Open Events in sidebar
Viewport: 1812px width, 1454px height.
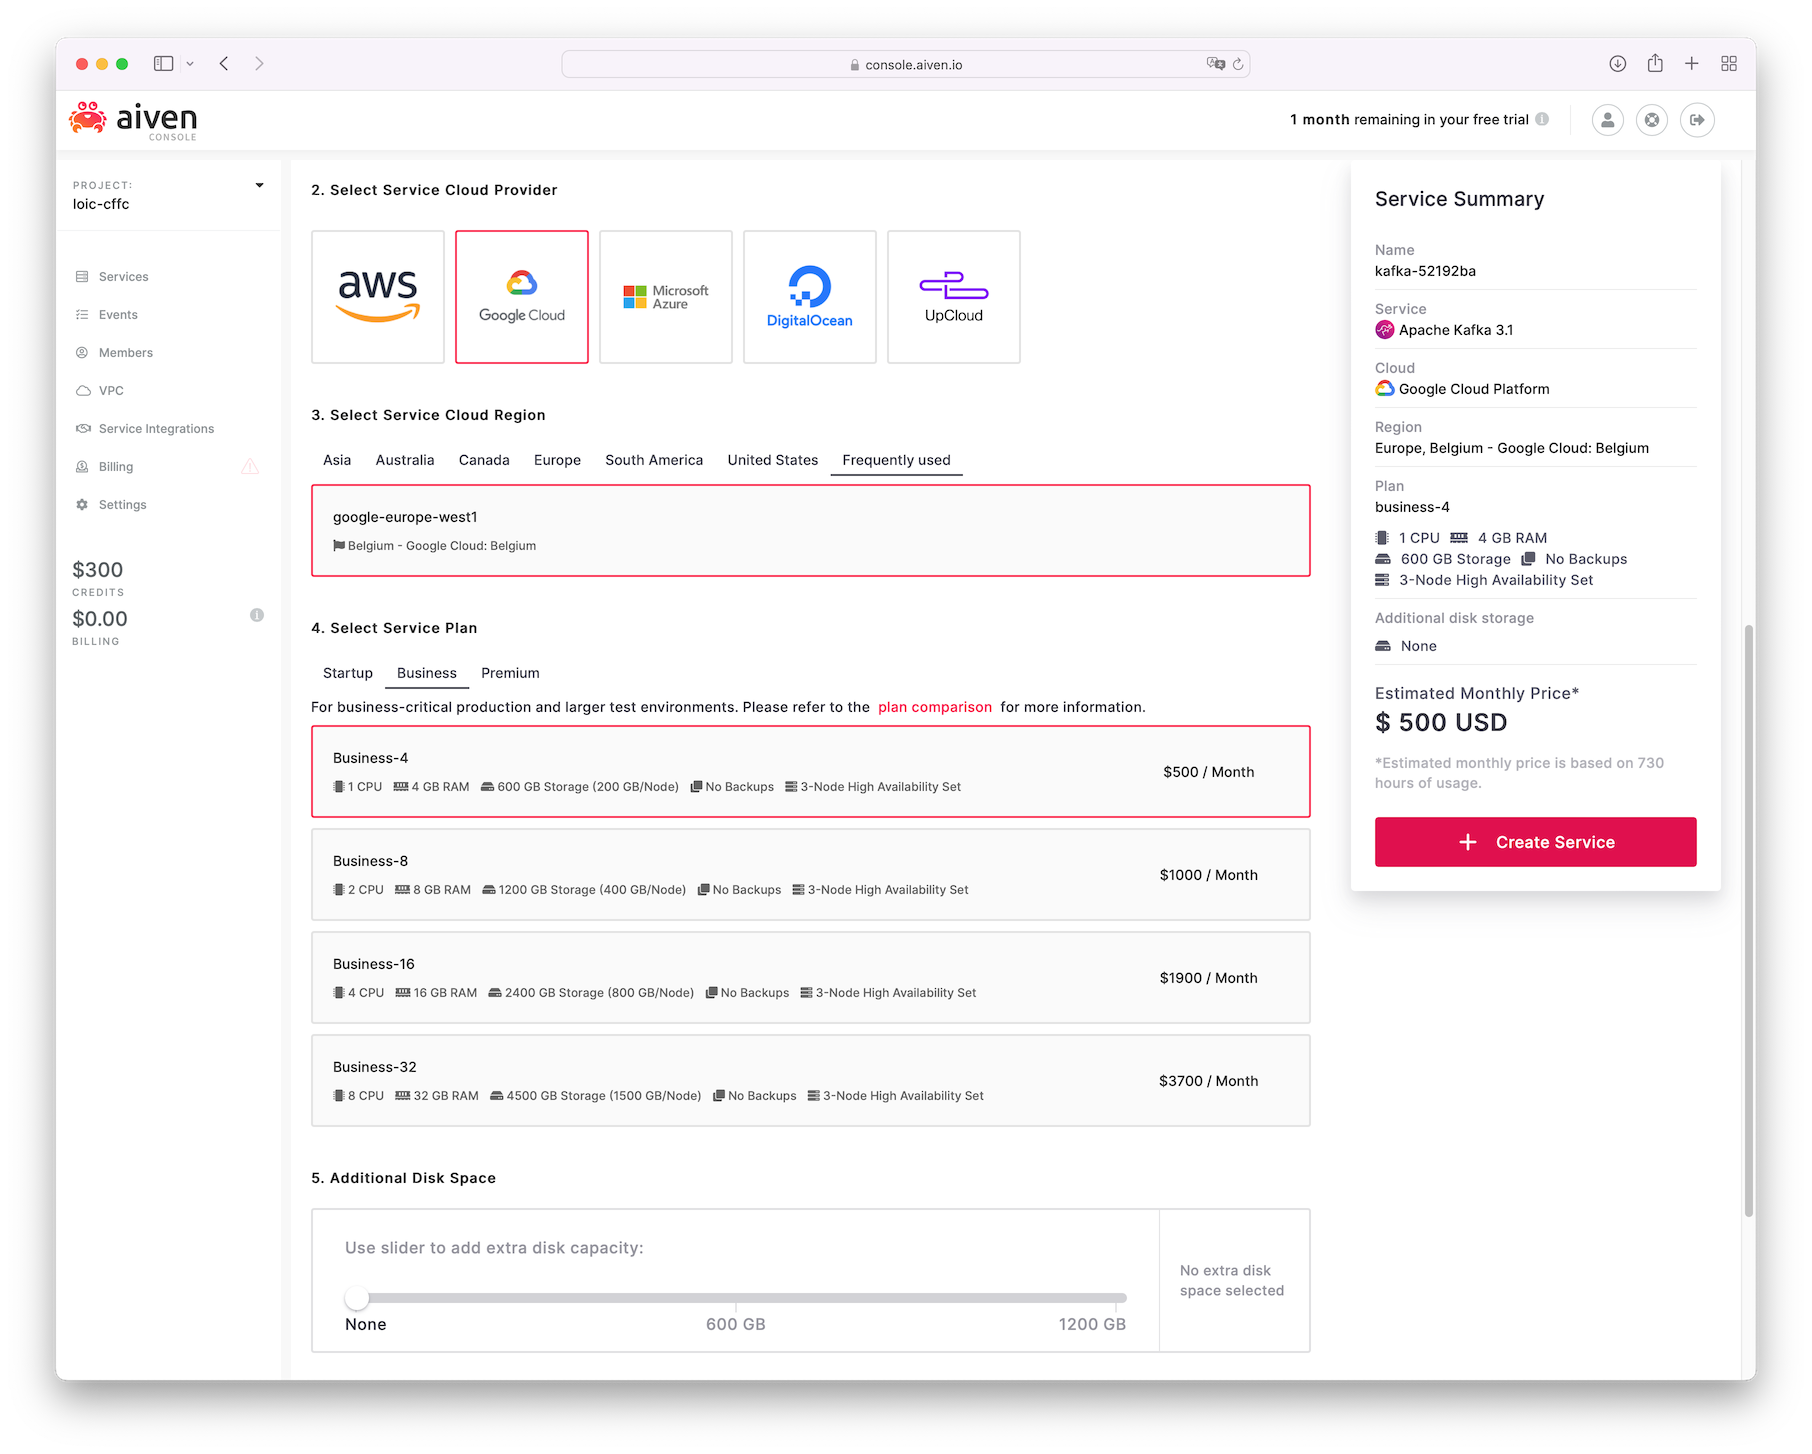point(118,315)
